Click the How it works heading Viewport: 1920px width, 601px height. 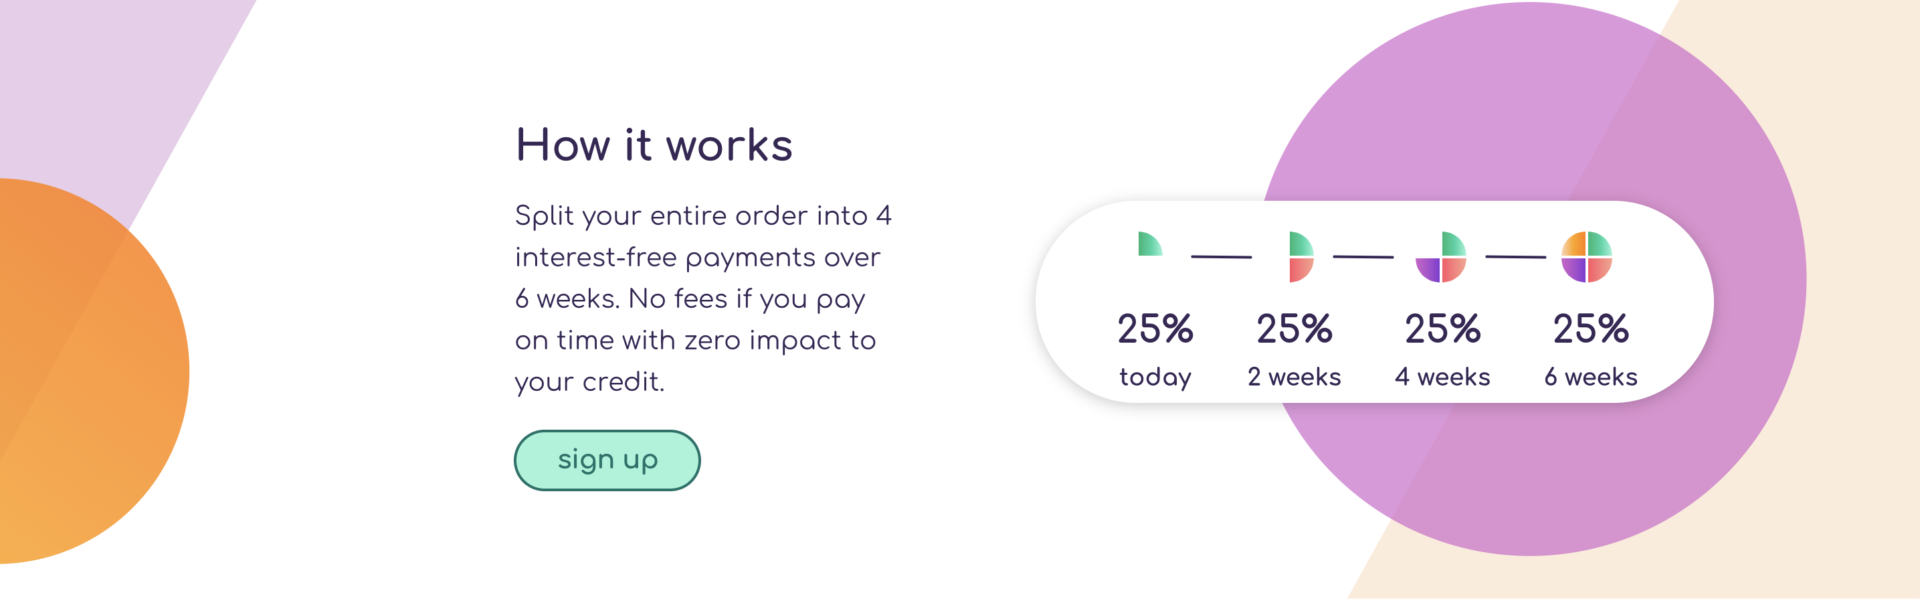[654, 145]
